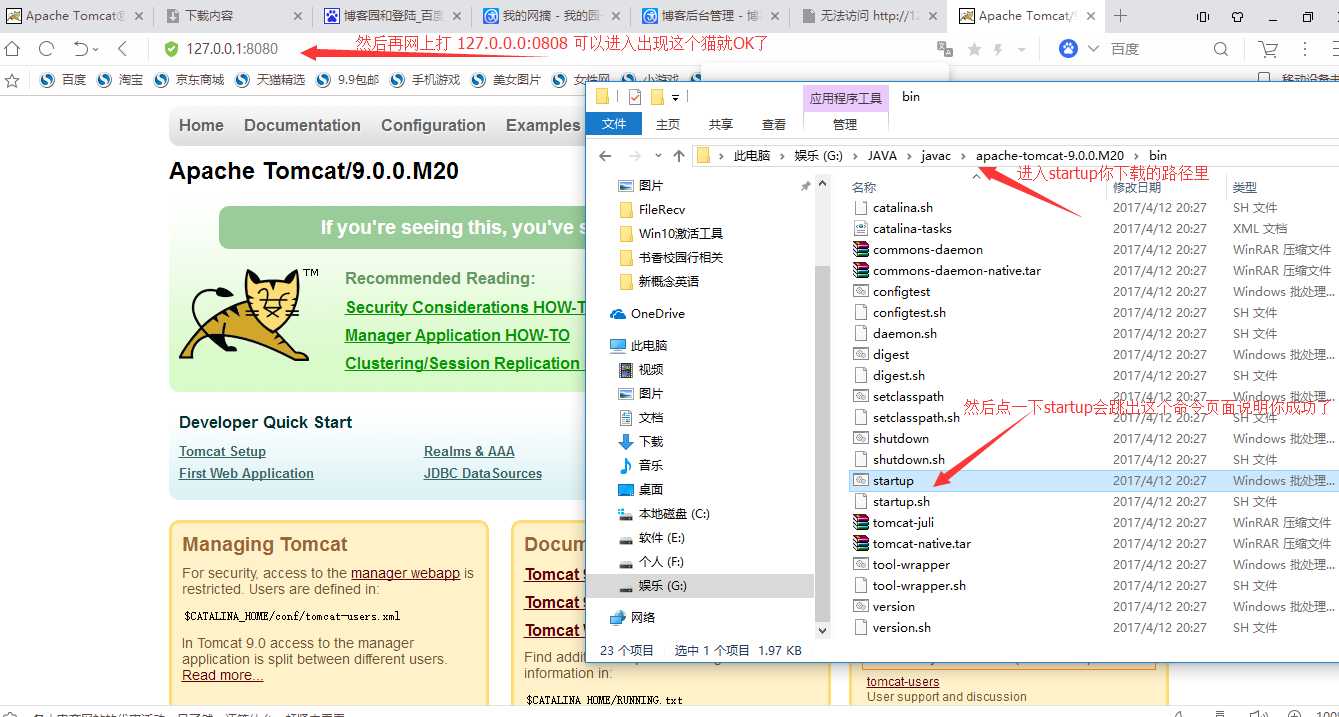Click the favorites star on bookmarks bar
Viewport: 1339px width, 717px height.
click(x=13, y=80)
